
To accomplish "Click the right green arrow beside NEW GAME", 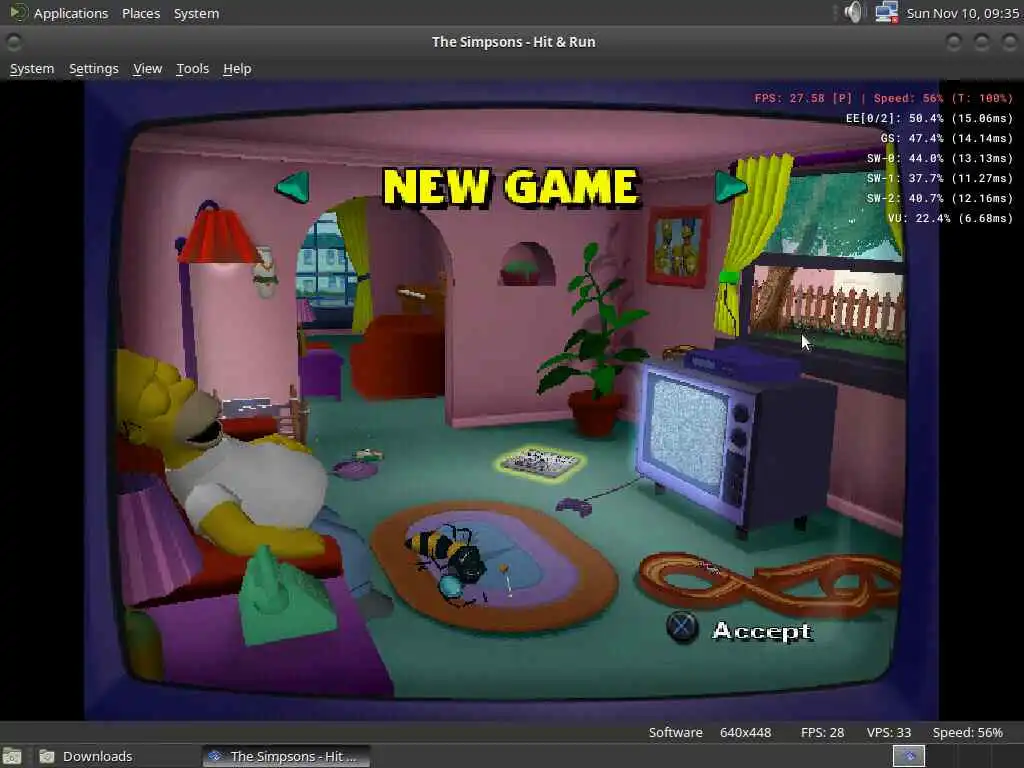I will tap(730, 187).
